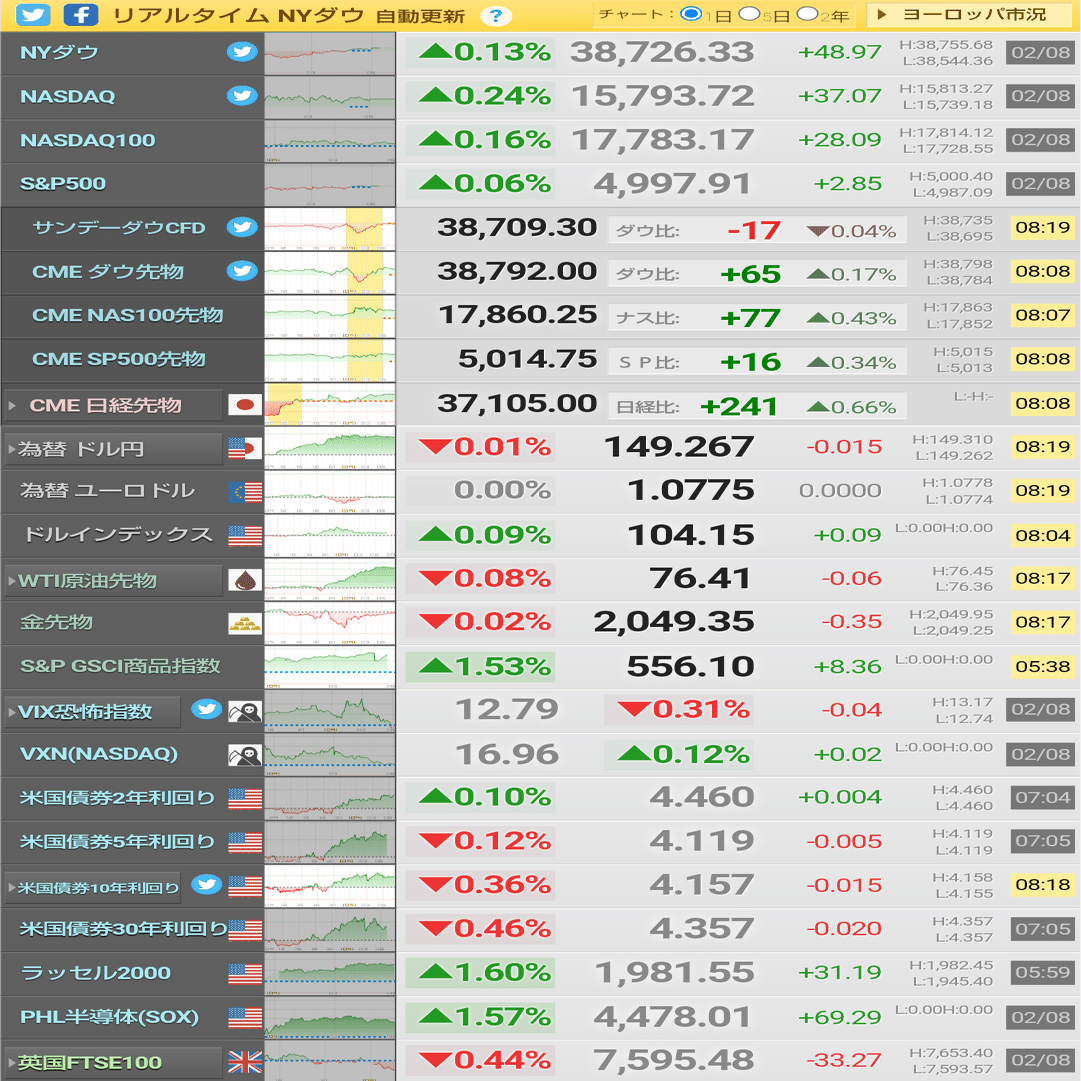Click UK flag in 英国FTSE100 row

coord(245,1062)
